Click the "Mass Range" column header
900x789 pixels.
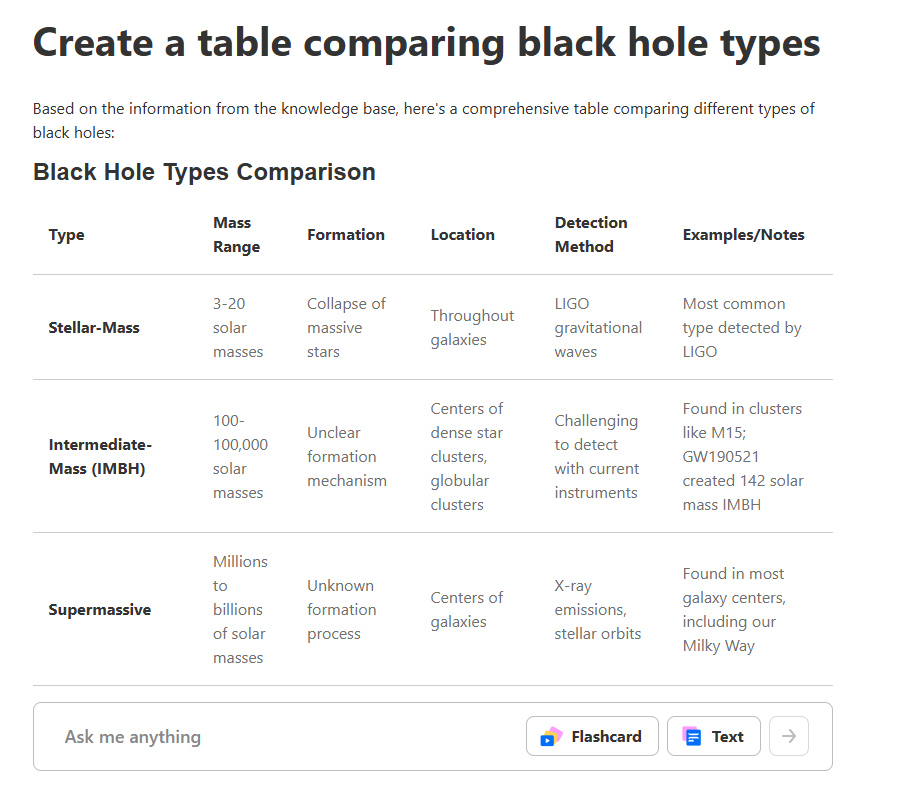coord(236,235)
